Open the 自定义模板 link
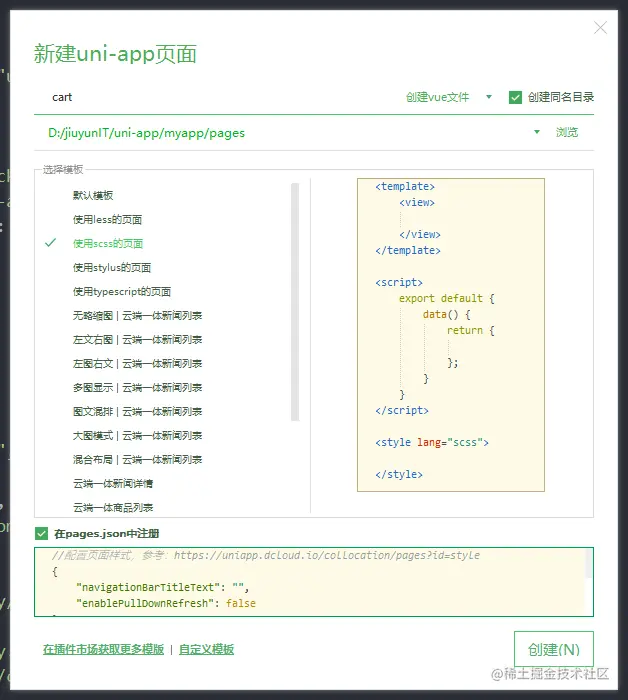The height and width of the screenshot is (700, 628). click(x=206, y=649)
